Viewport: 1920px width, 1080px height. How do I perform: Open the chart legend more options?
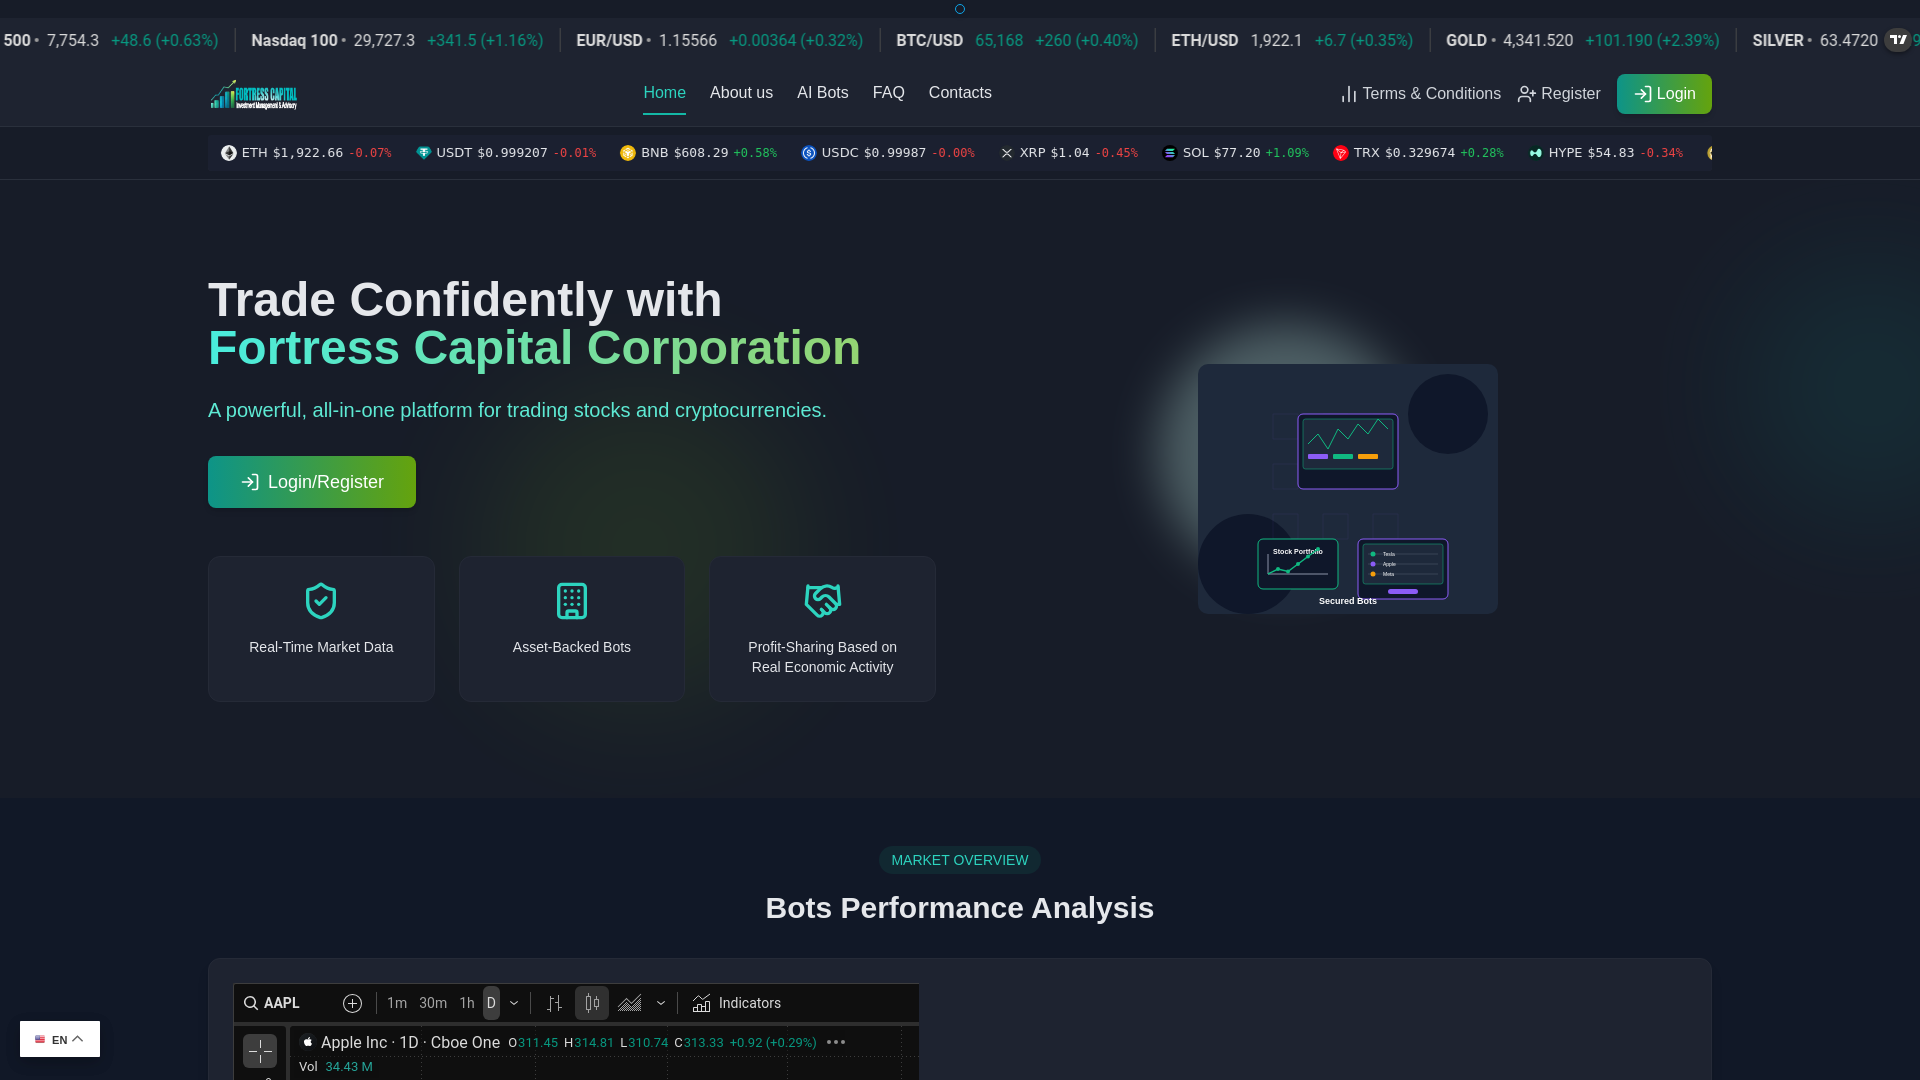(836, 1042)
